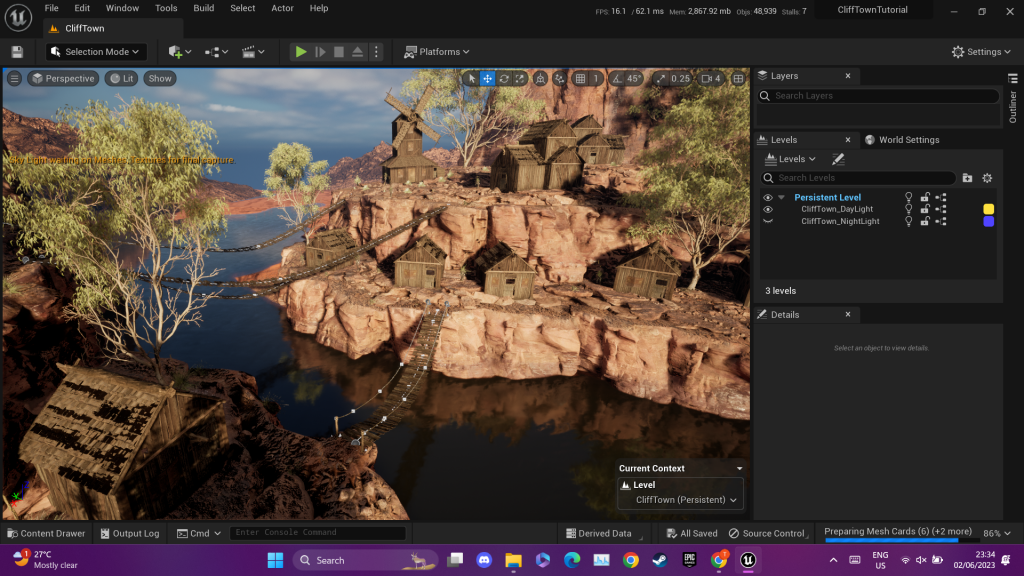Open Levels panel settings gear
Viewport: 1024px width, 576px height.
[987, 178]
